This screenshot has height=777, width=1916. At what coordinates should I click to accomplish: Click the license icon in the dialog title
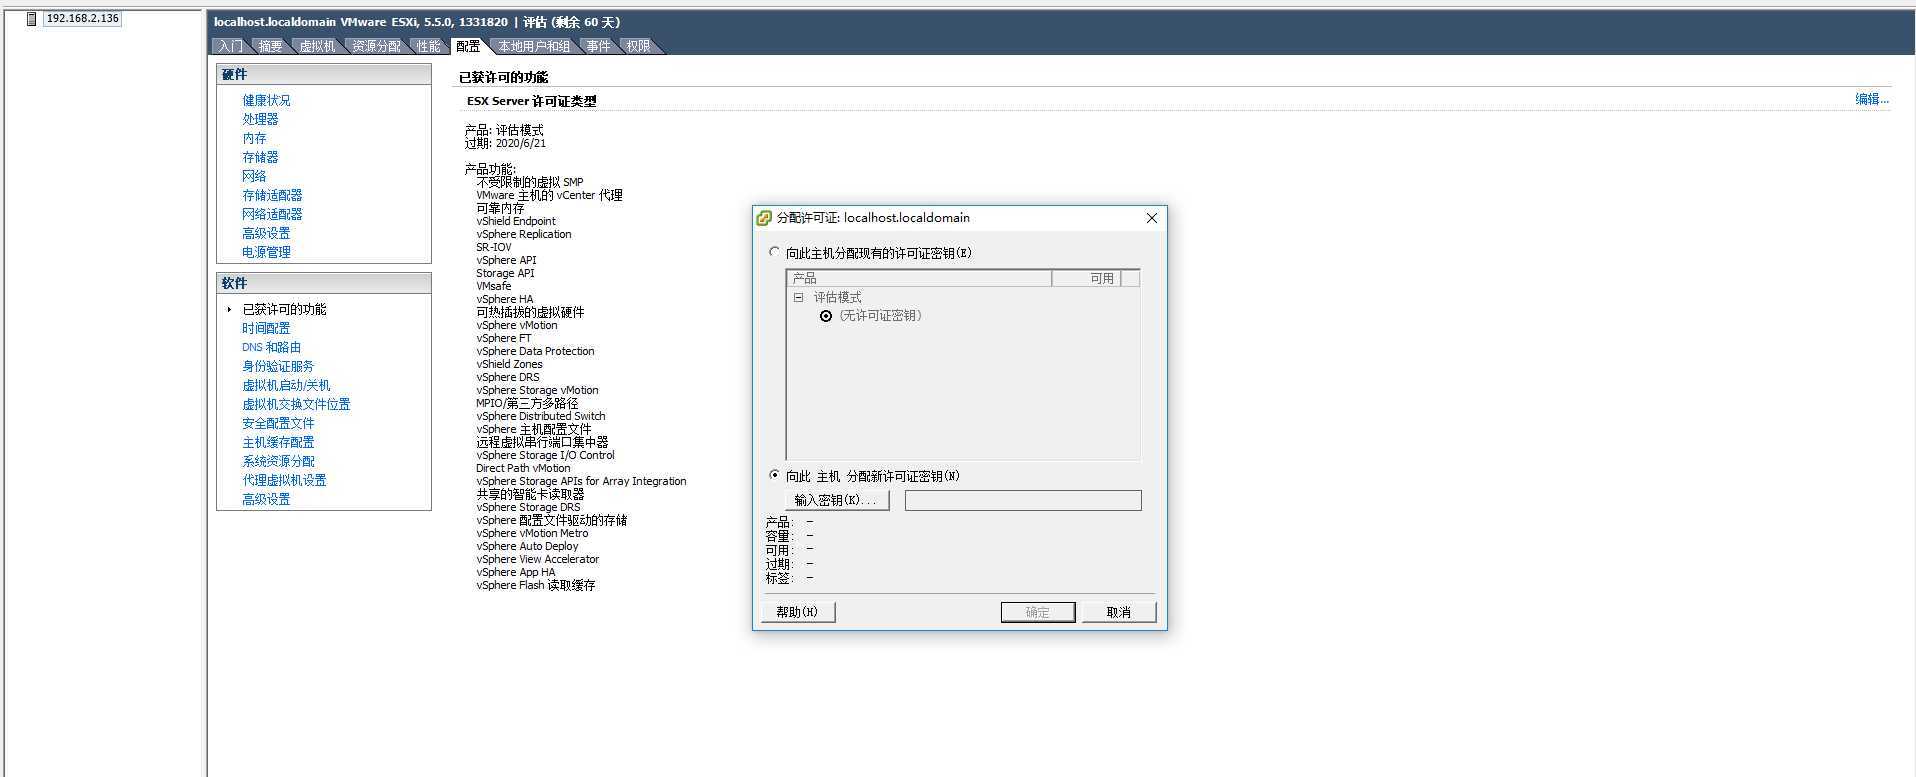(x=764, y=218)
